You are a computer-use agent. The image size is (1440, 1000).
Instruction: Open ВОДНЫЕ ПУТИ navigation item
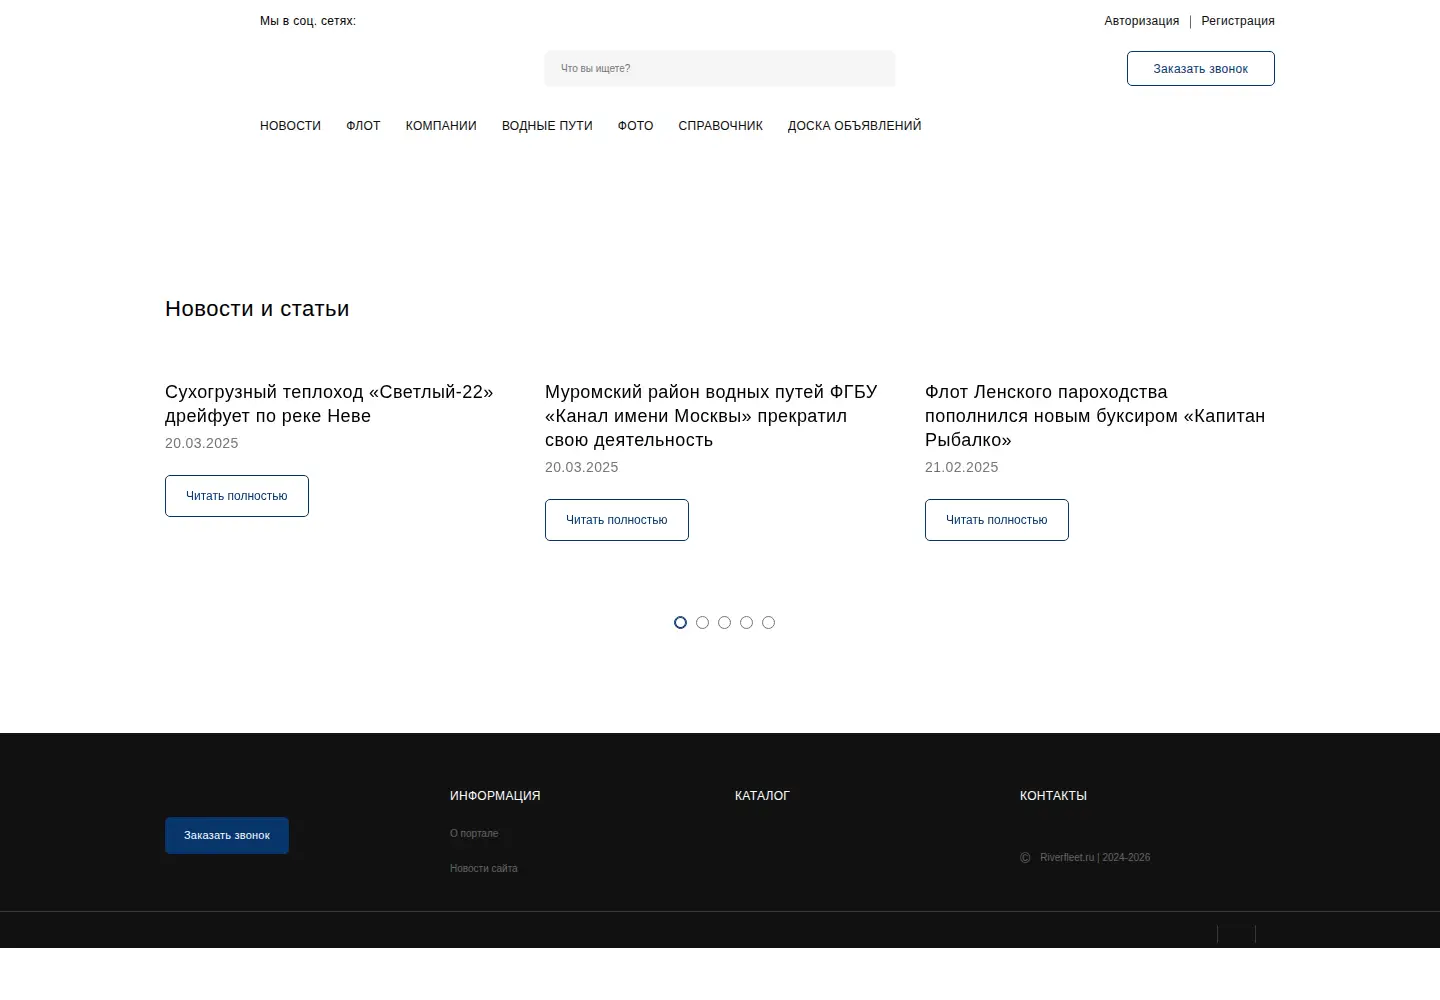547,126
